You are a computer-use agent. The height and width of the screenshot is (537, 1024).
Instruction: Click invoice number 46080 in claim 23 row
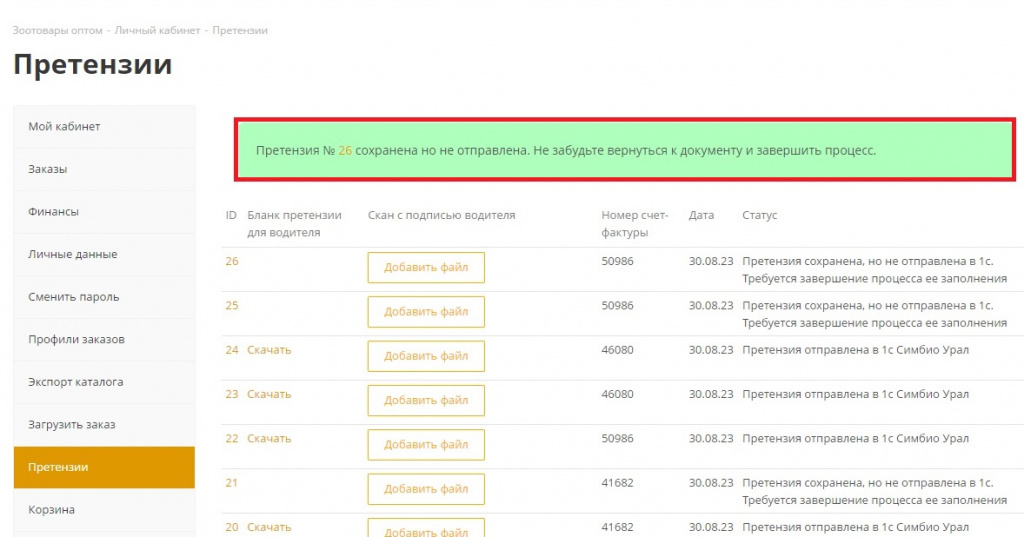(x=617, y=394)
